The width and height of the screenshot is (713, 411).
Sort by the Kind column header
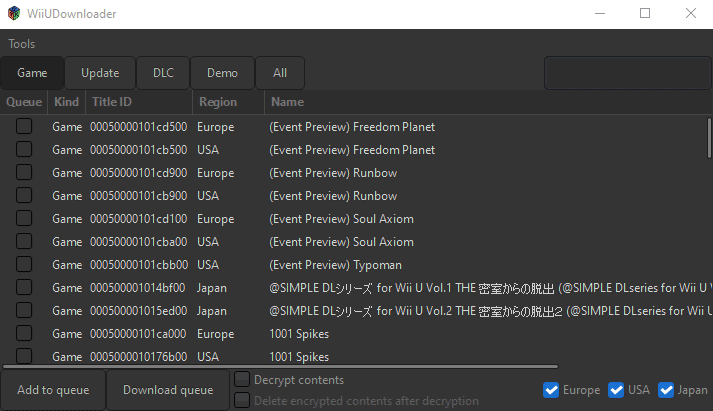pyautogui.click(x=66, y=102)
